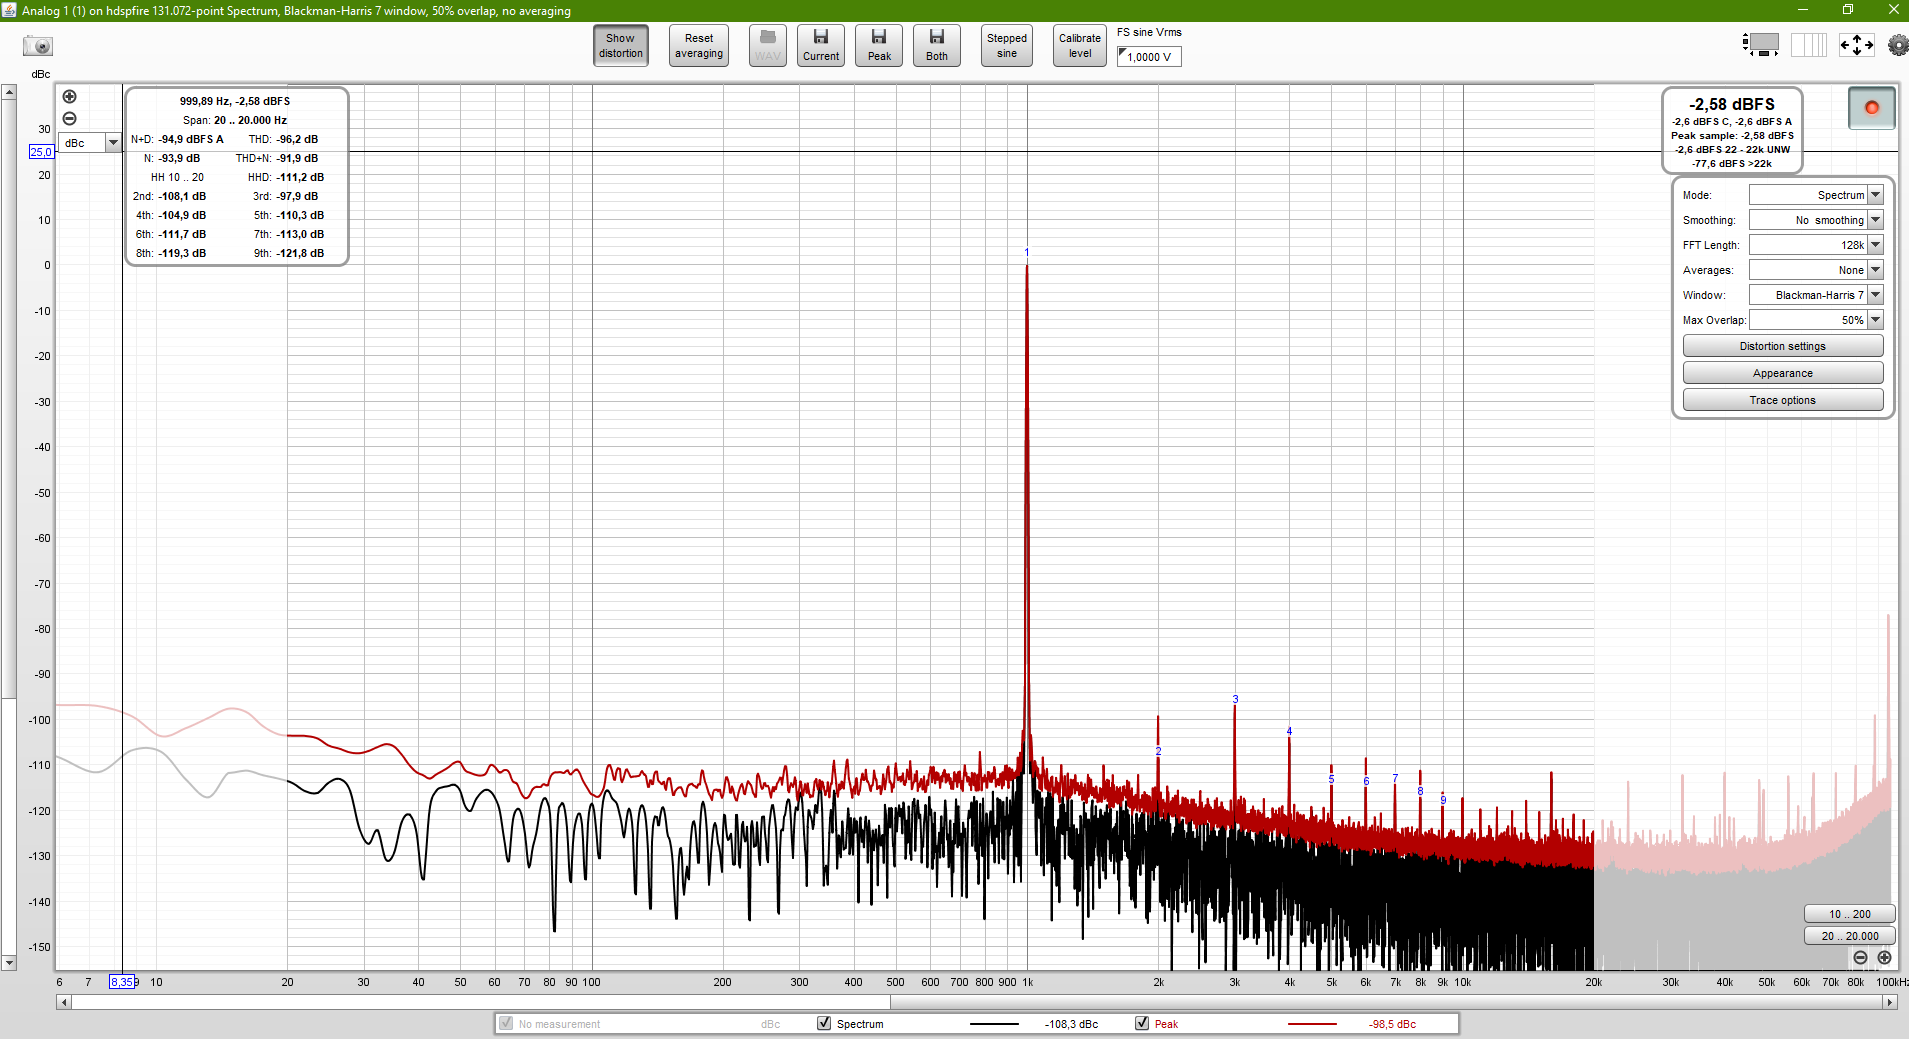Screen dimensions: 1909x1039
Task: Click the vertical scrollbar thumb on the left
Action: (9, 398)
